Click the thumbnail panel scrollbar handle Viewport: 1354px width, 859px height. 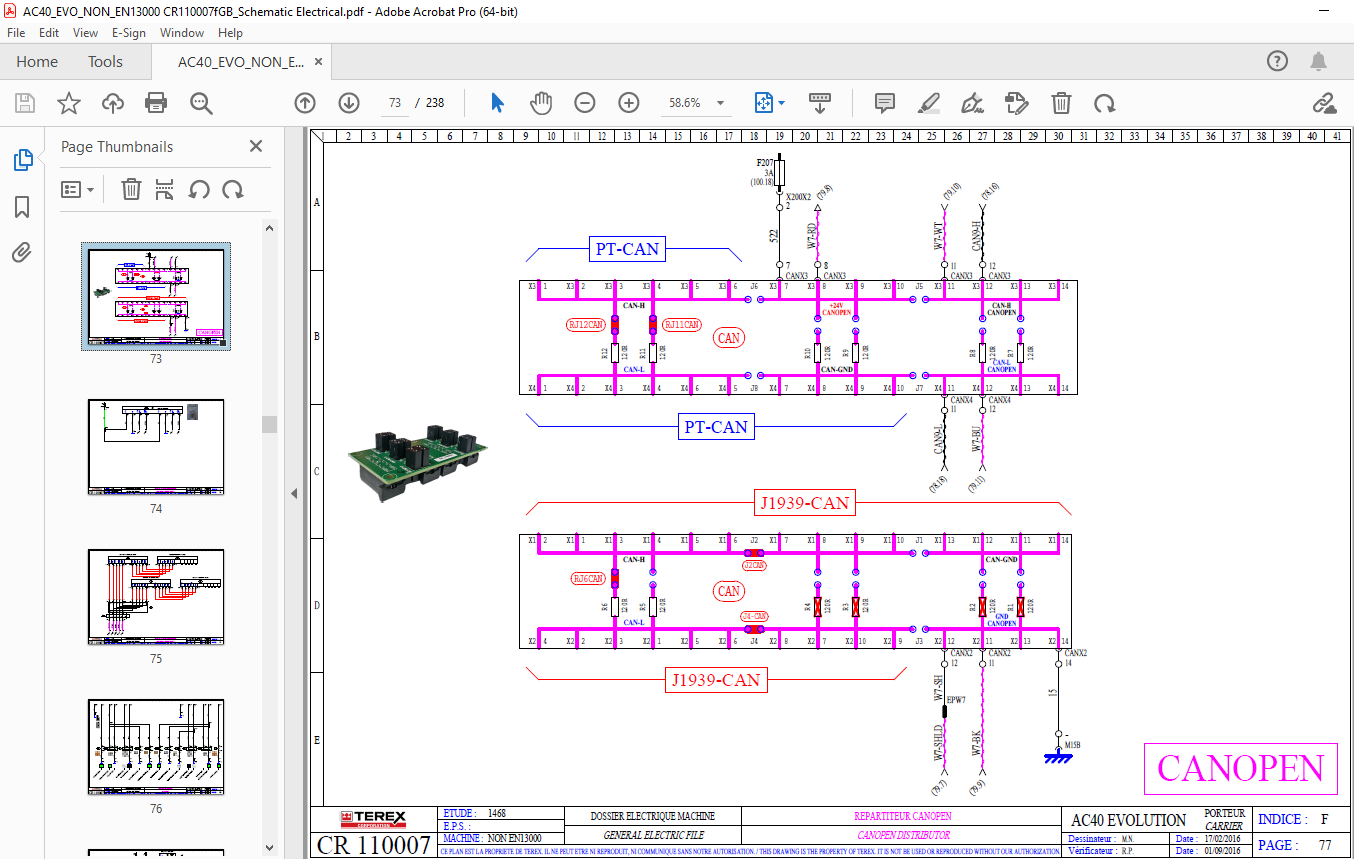tap(269, 425)
